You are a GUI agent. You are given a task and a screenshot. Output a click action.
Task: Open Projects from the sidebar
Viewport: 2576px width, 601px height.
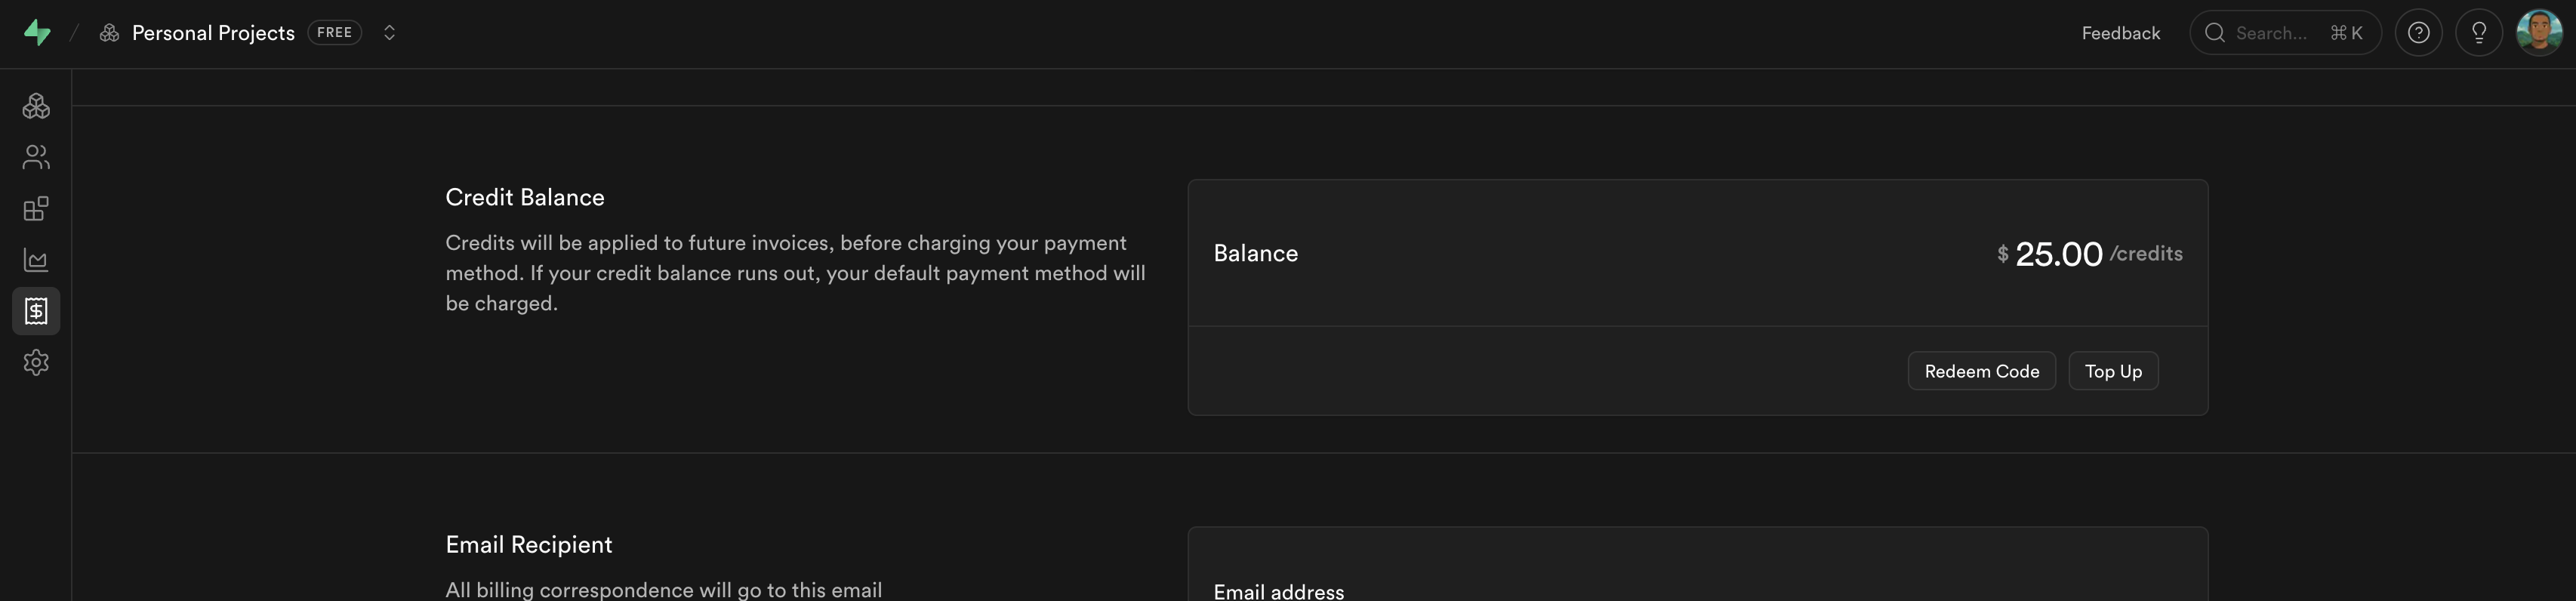[x=36, y=106]
